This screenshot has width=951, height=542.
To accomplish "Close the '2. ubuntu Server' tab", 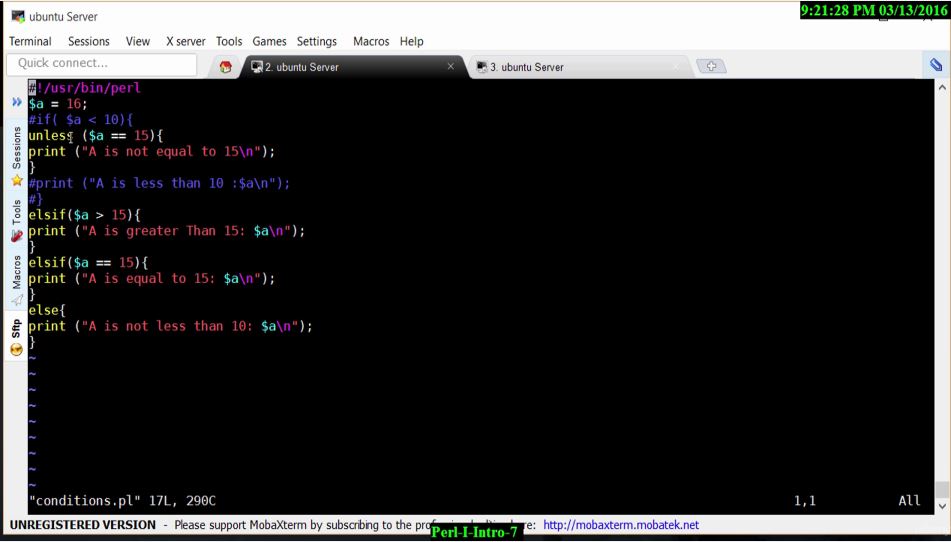I will tap(451, 66).
